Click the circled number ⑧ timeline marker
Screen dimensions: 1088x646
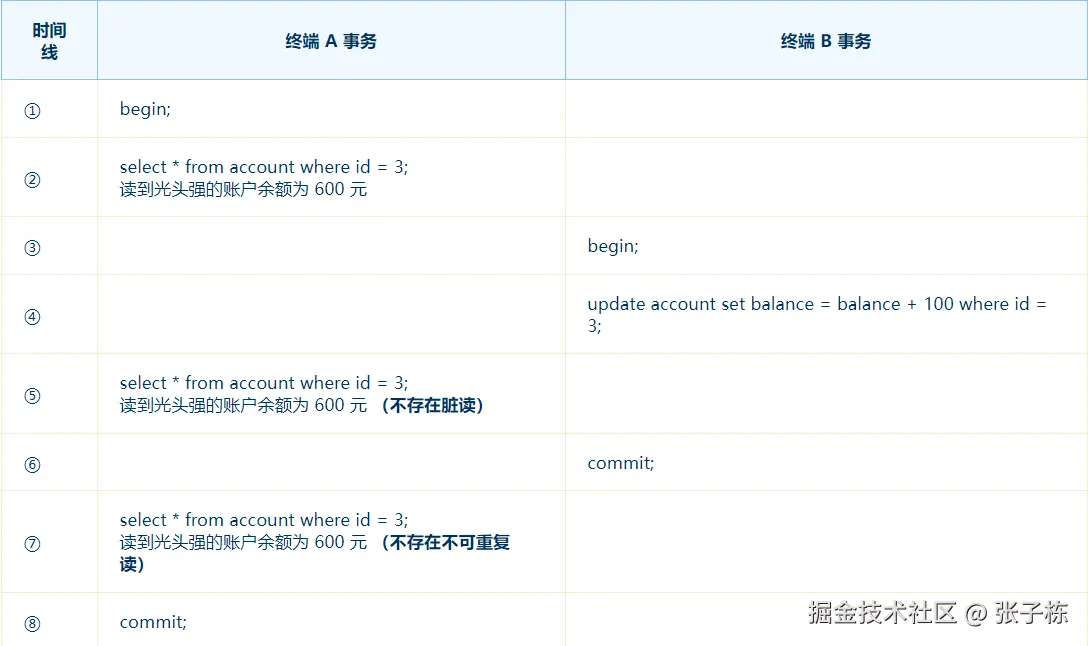[x=33, y=623]
